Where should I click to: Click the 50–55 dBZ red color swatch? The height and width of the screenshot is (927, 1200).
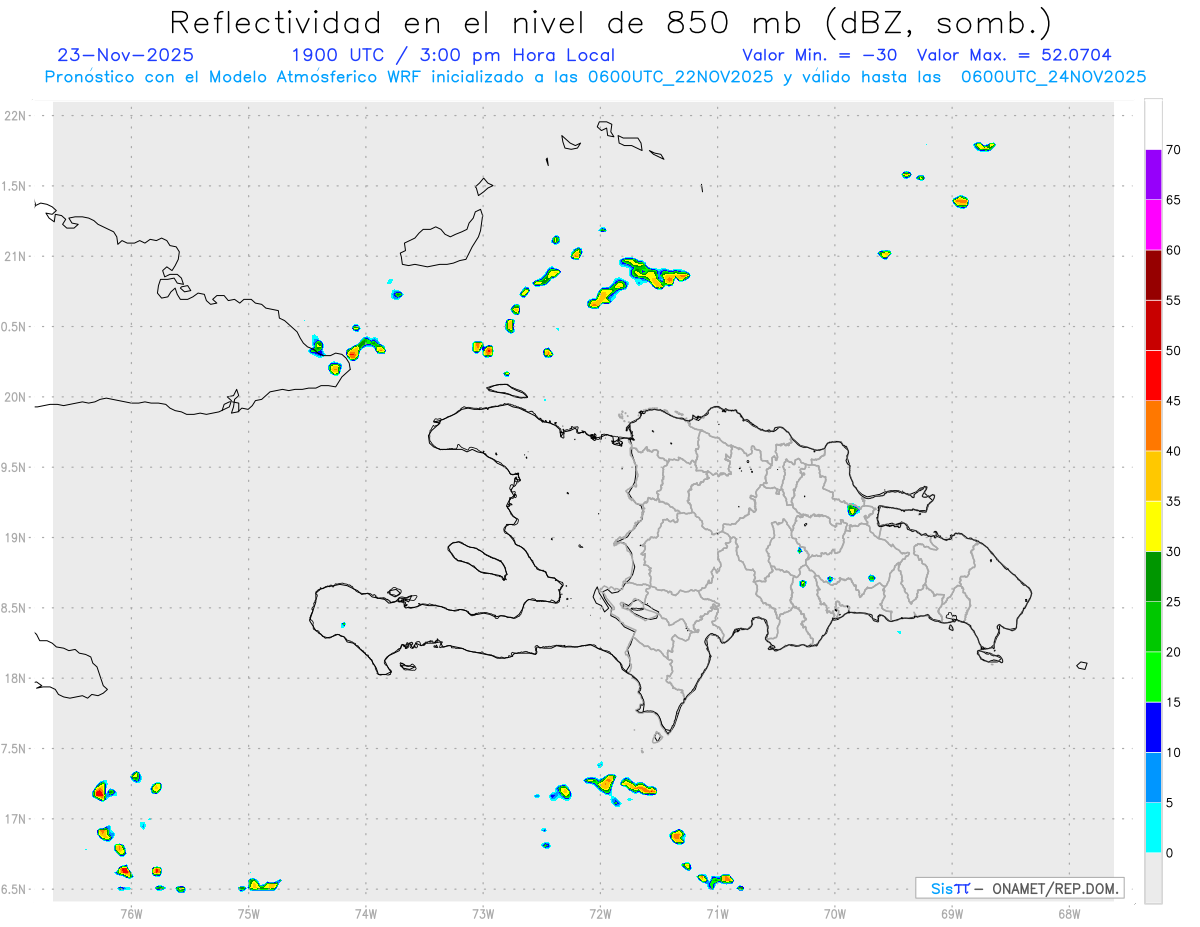point(1153,325)
